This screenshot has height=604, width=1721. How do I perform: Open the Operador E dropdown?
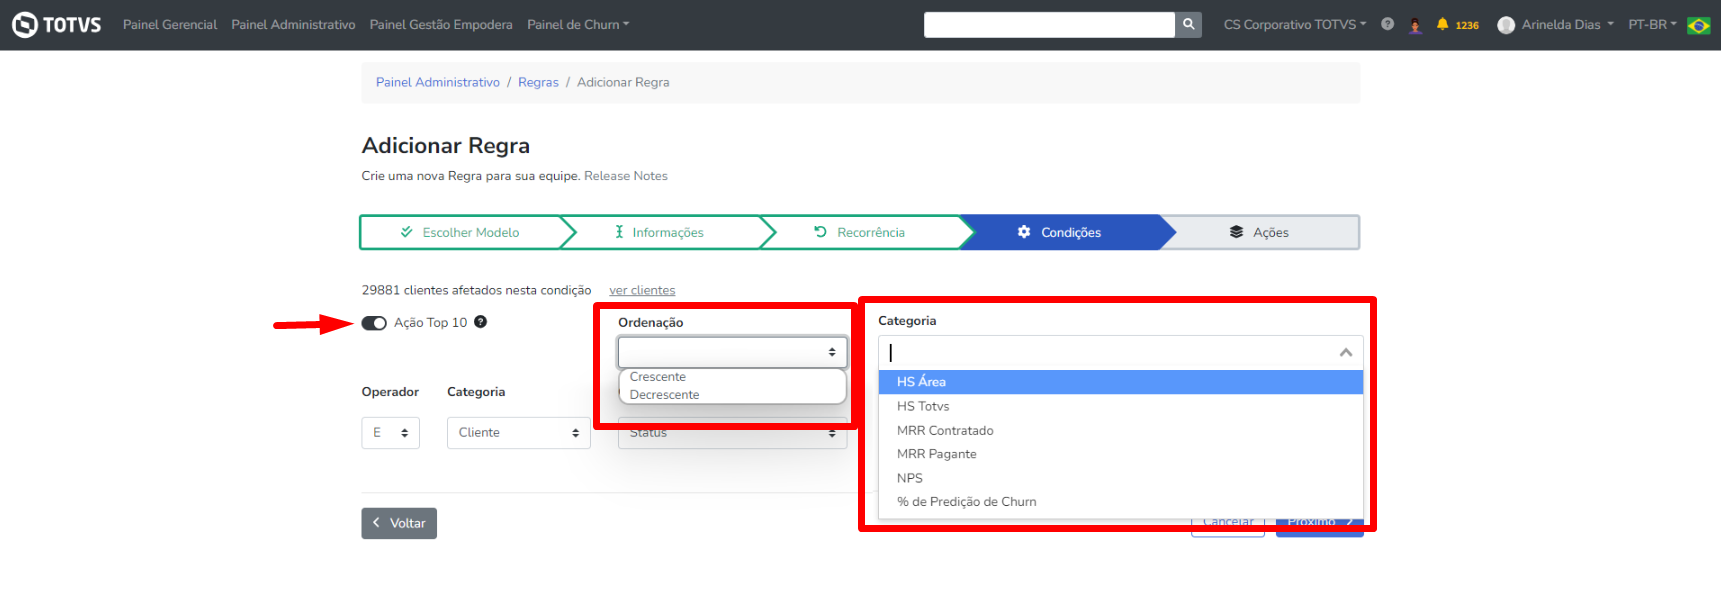390,433
